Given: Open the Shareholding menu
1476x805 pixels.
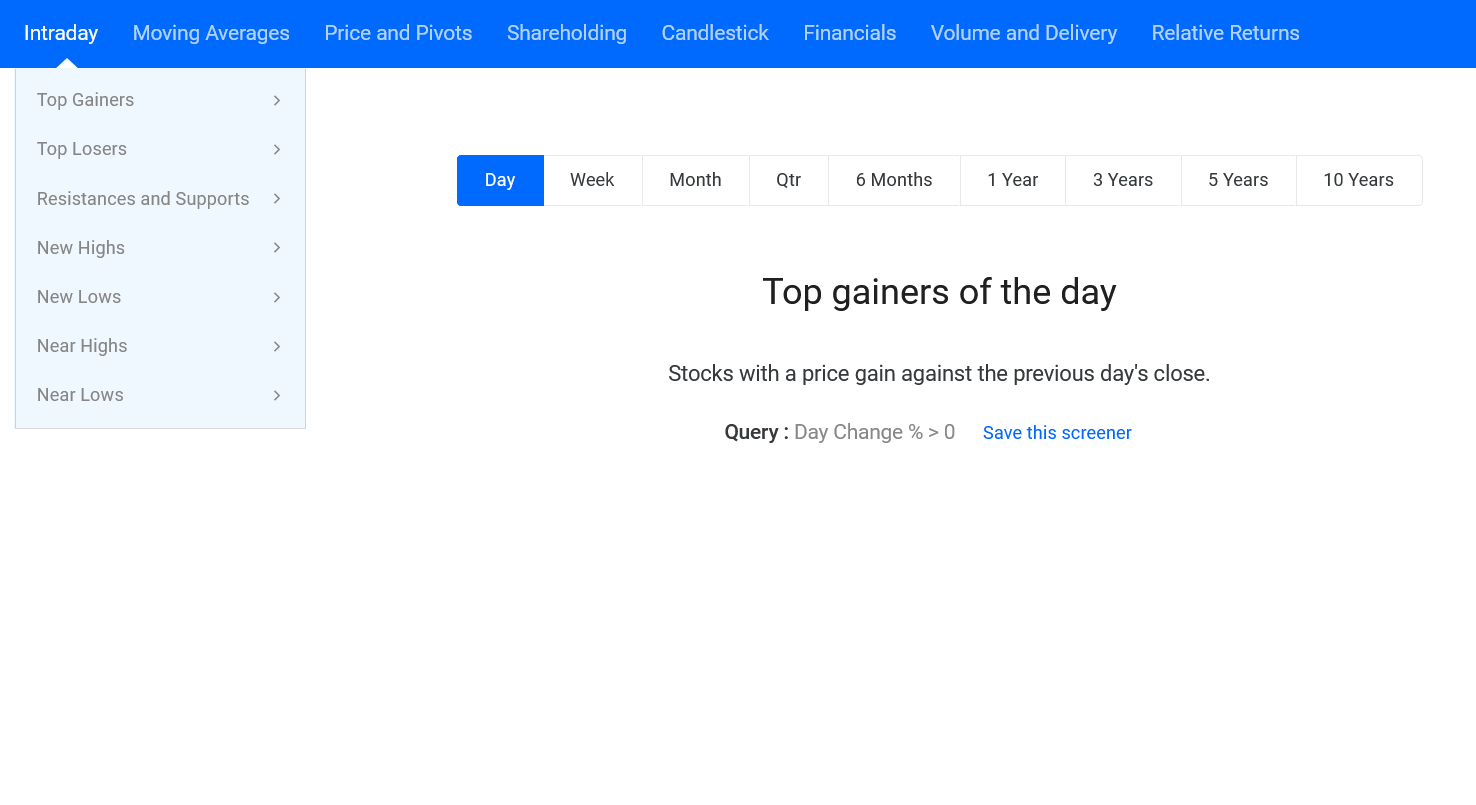Looking at the screenshot, I should tap(567, 33).
